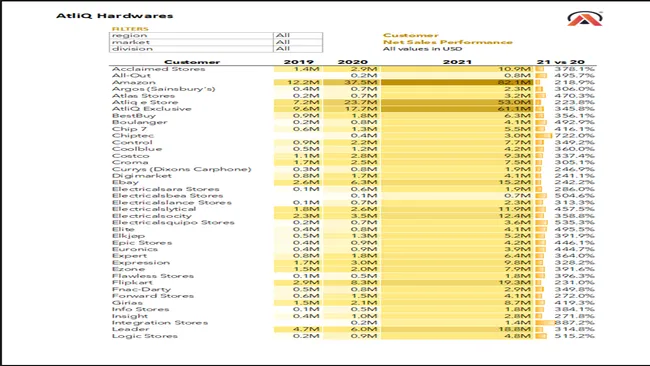Select the Croma customer name
Screen dimensions: 650x366
(x=130, y=162)
